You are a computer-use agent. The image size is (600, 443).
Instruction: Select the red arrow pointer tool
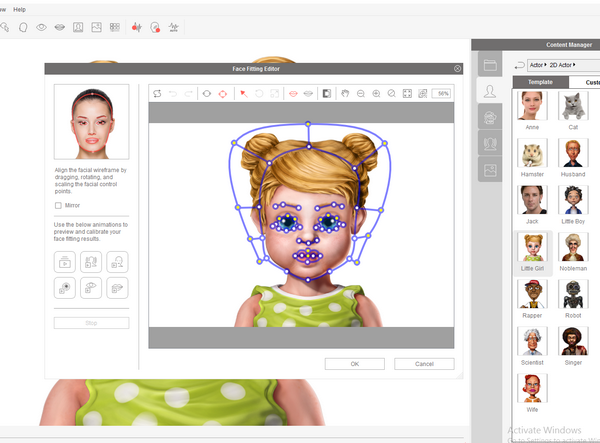point(243,93)
